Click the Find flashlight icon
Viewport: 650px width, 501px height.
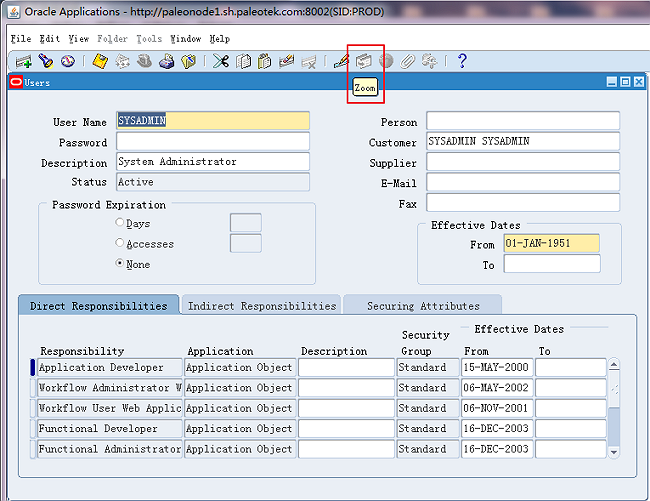click(46, 61)
